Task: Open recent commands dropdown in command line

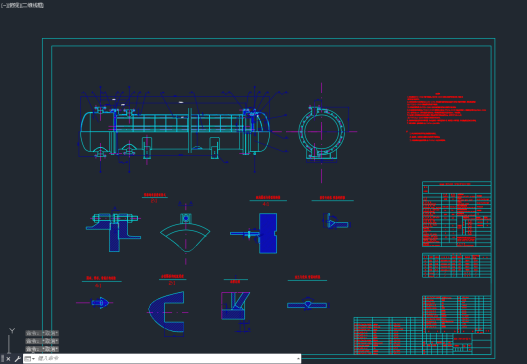Action: pos(30,359)
